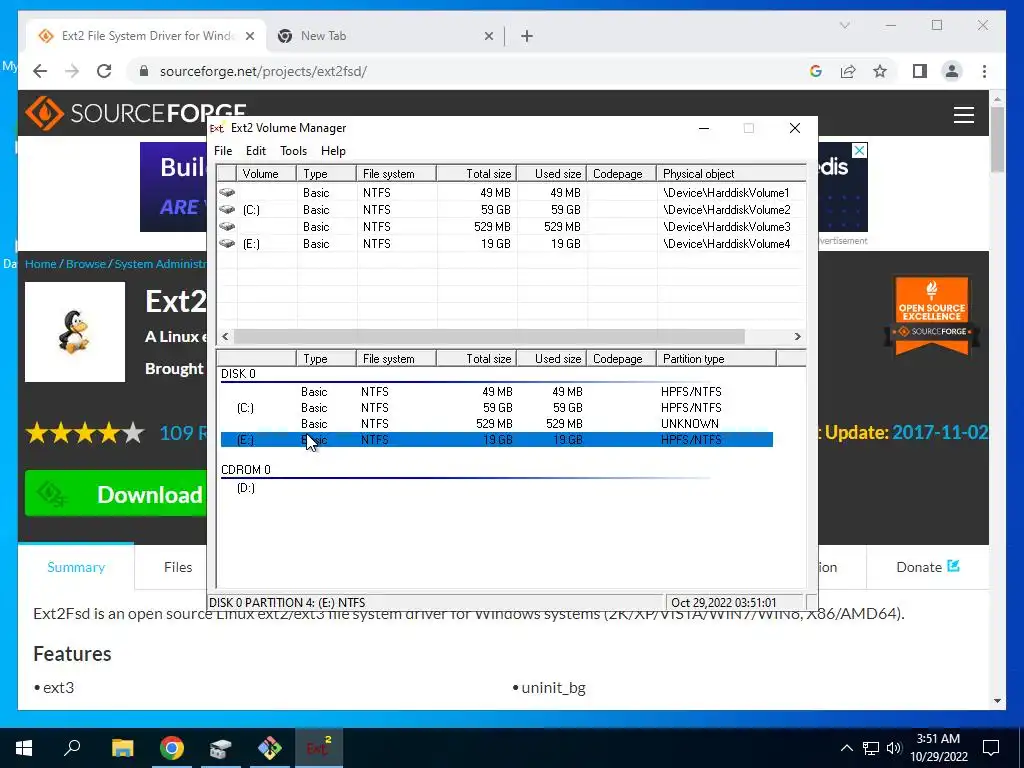
Task: Select the (D:) entry under CDROM 0
Action: (x=246, y=488)
